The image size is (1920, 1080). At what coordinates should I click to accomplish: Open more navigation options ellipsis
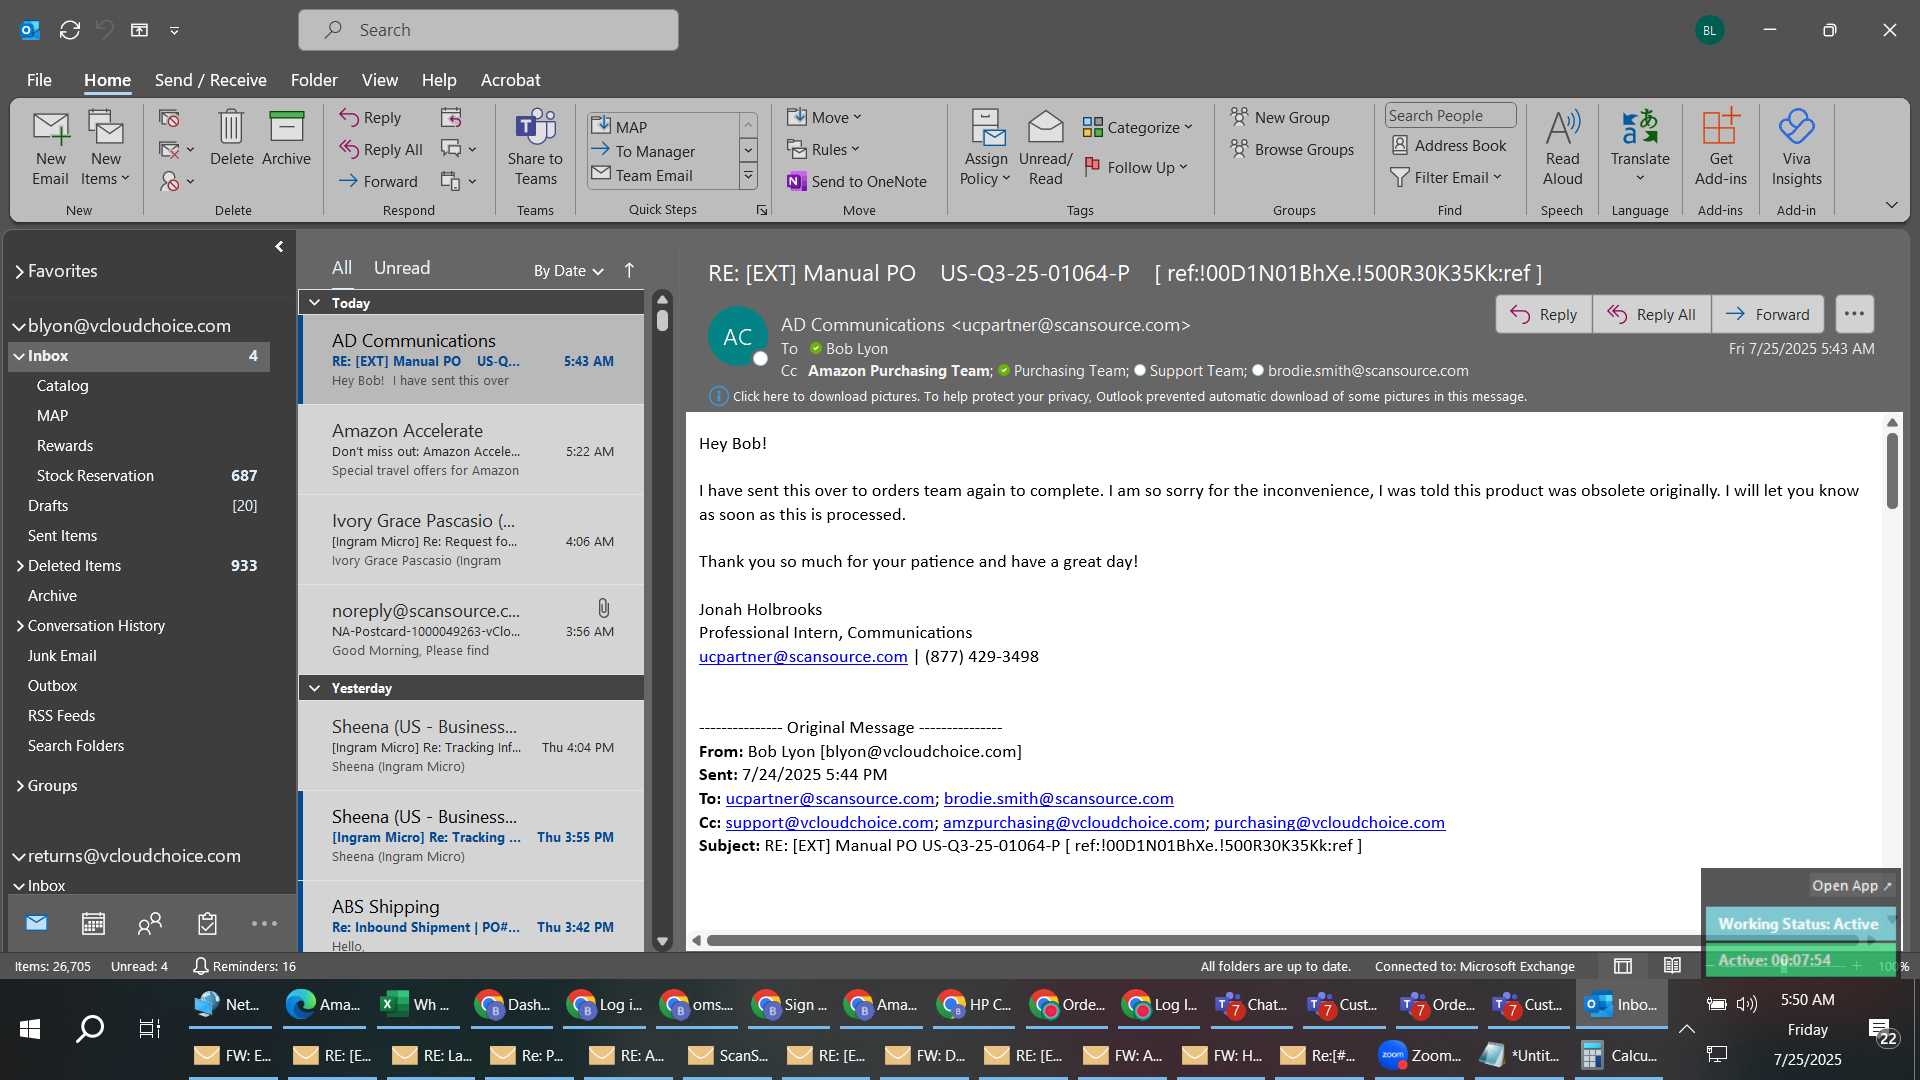(x=264, y=924)
